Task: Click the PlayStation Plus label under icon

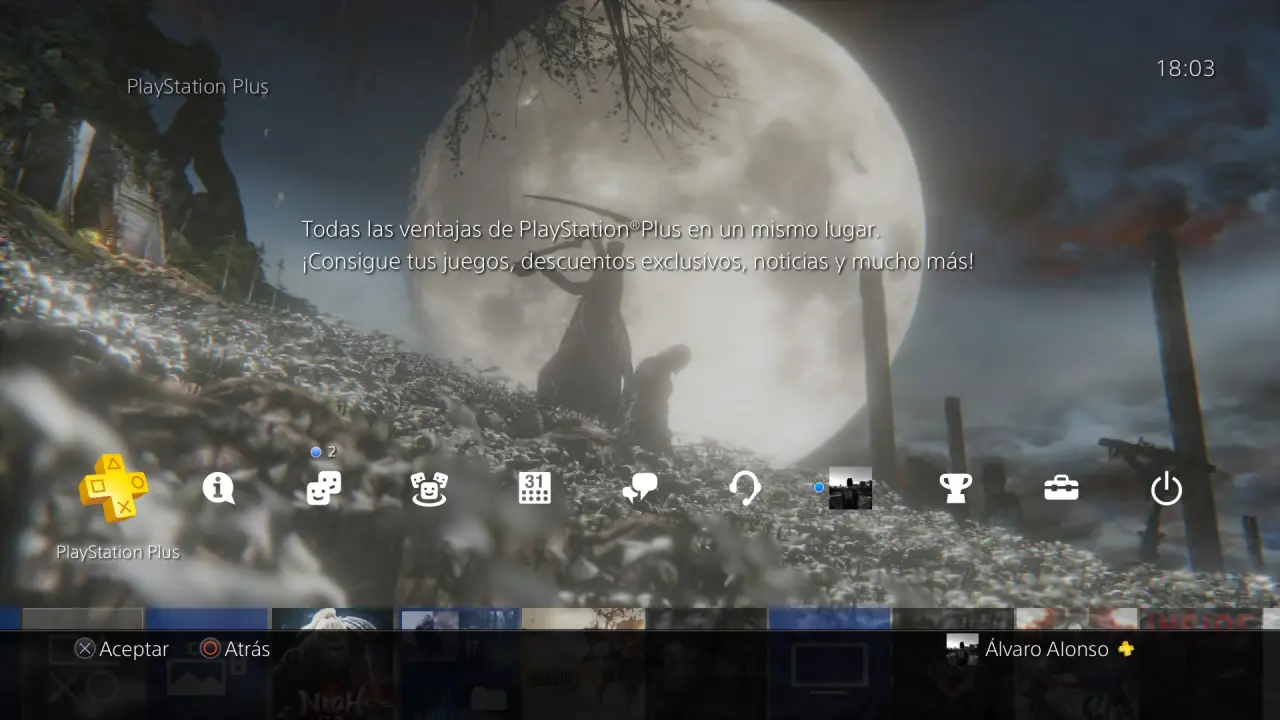Action: click(118, 552)
